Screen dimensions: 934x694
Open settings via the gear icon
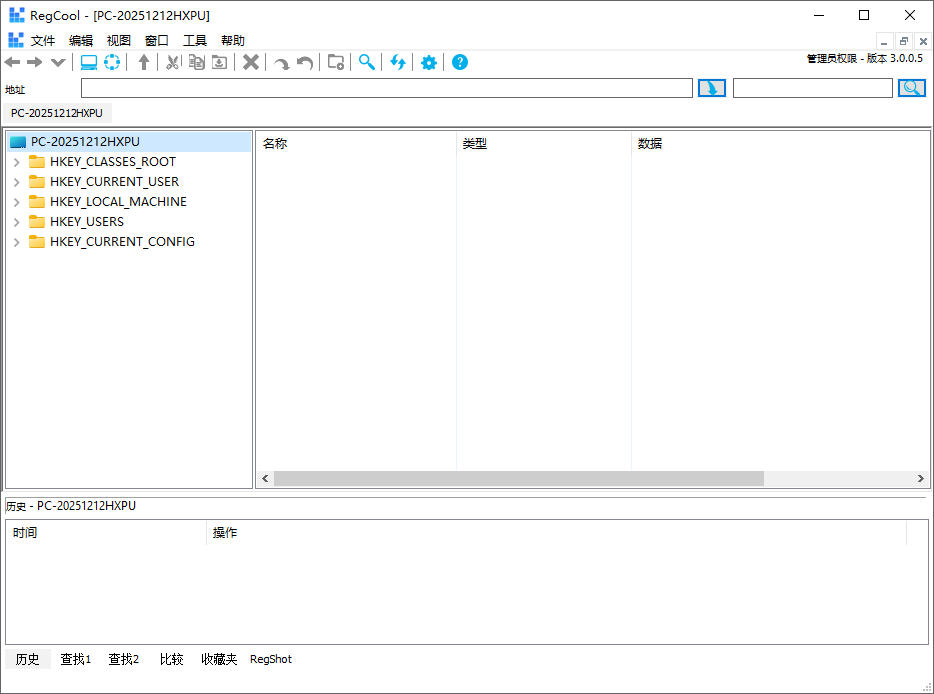click(x=429, y=62)
